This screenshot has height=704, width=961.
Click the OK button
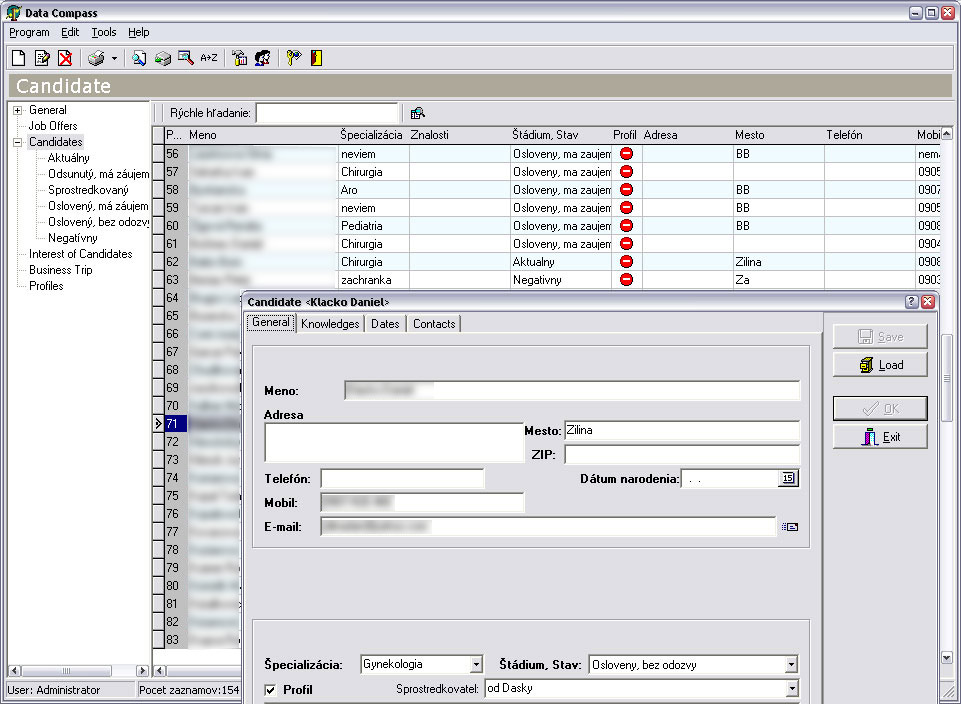pos(880,409)
